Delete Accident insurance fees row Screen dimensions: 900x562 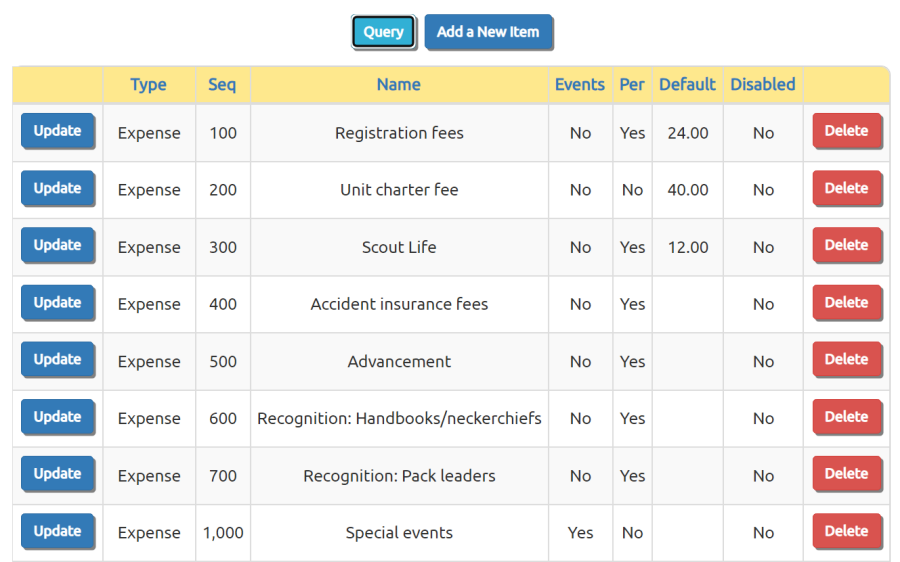click(847, 303)
